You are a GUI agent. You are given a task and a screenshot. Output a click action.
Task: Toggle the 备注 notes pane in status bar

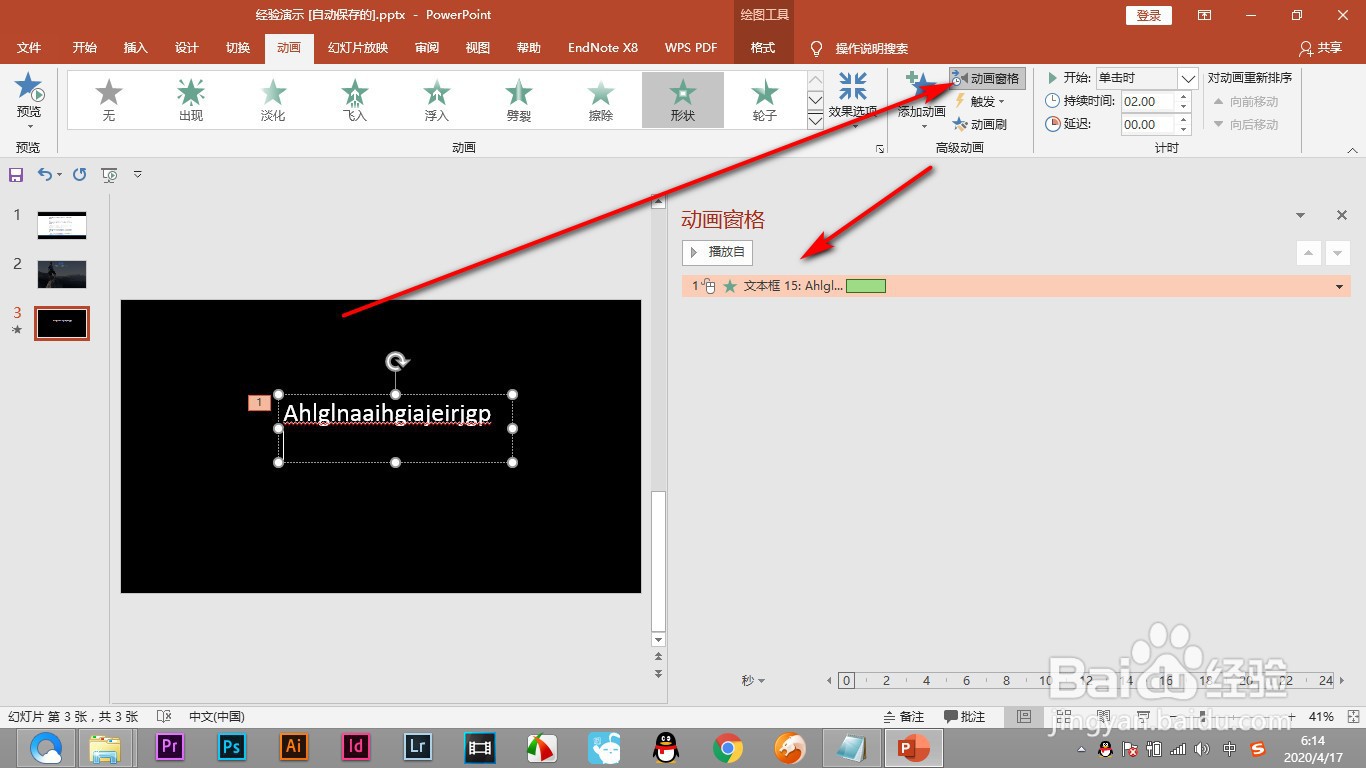point(904,716)
